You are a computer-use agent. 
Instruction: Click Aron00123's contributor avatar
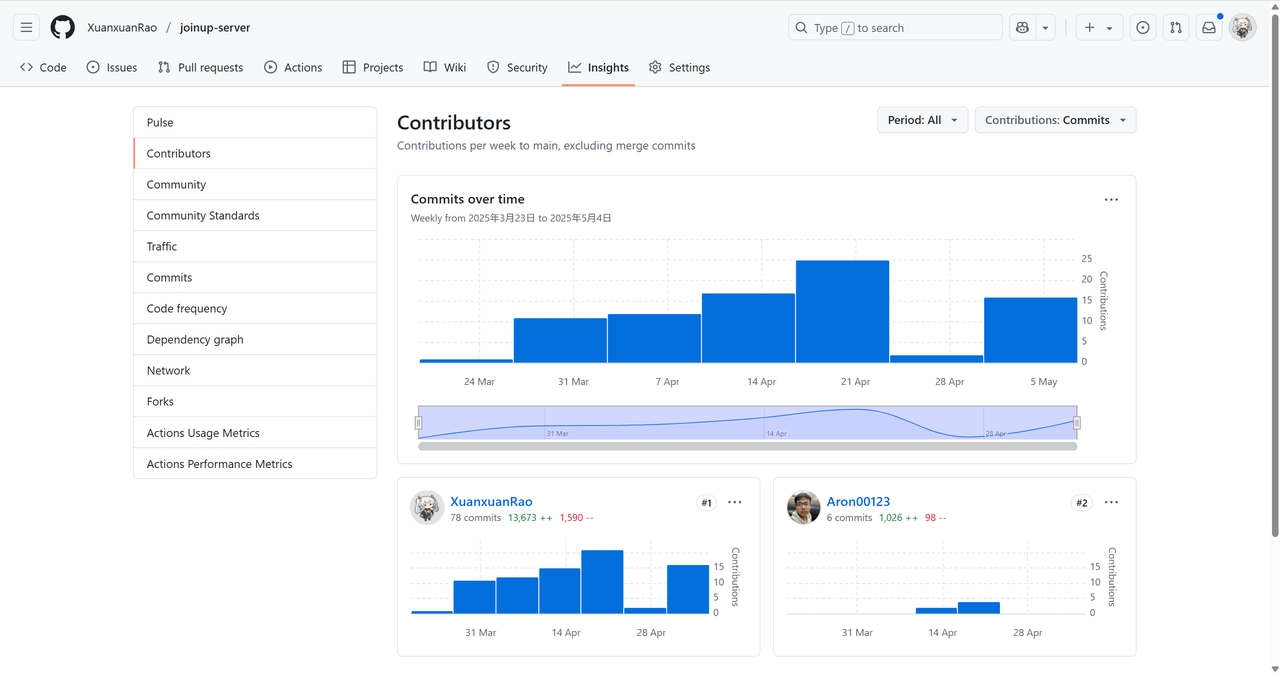coord(803,508)
